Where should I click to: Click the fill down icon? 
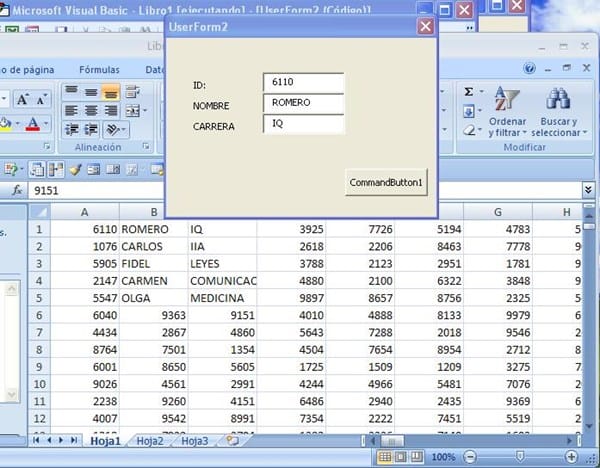coord(469,111)
